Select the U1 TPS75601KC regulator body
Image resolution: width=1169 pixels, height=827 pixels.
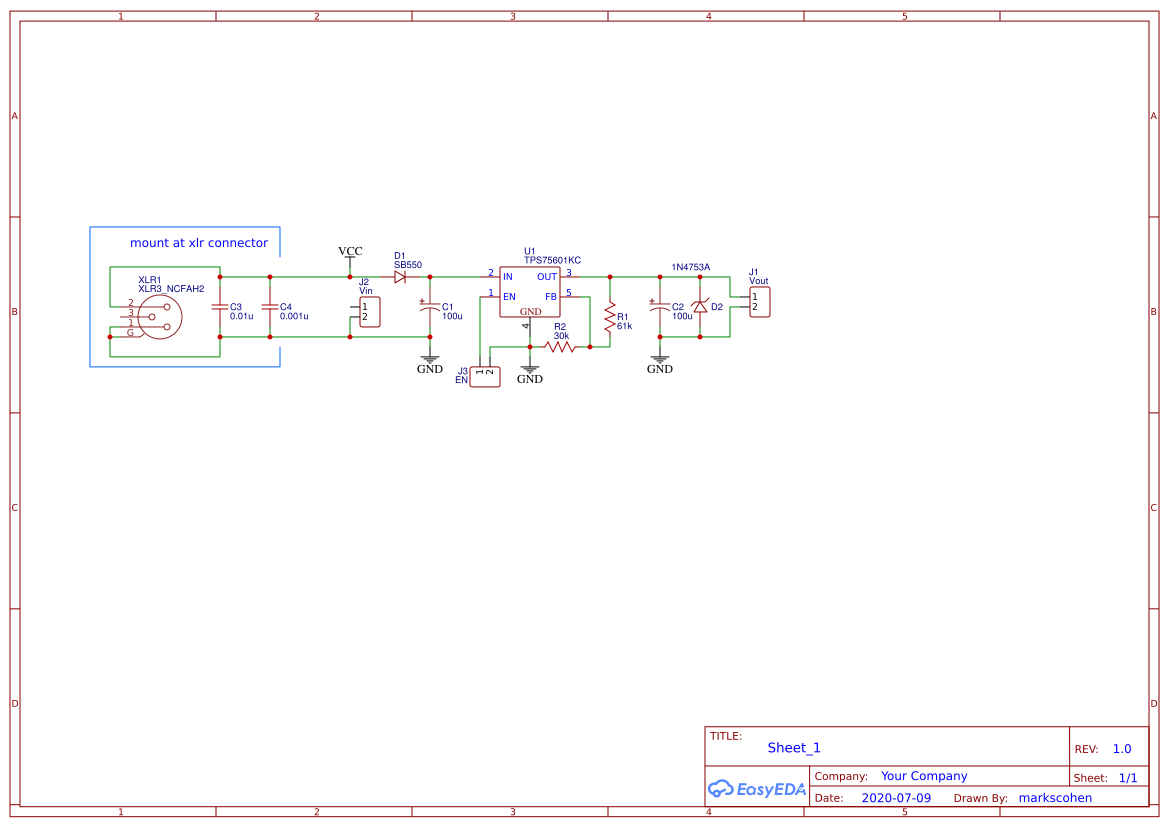(x=529, y=292)
